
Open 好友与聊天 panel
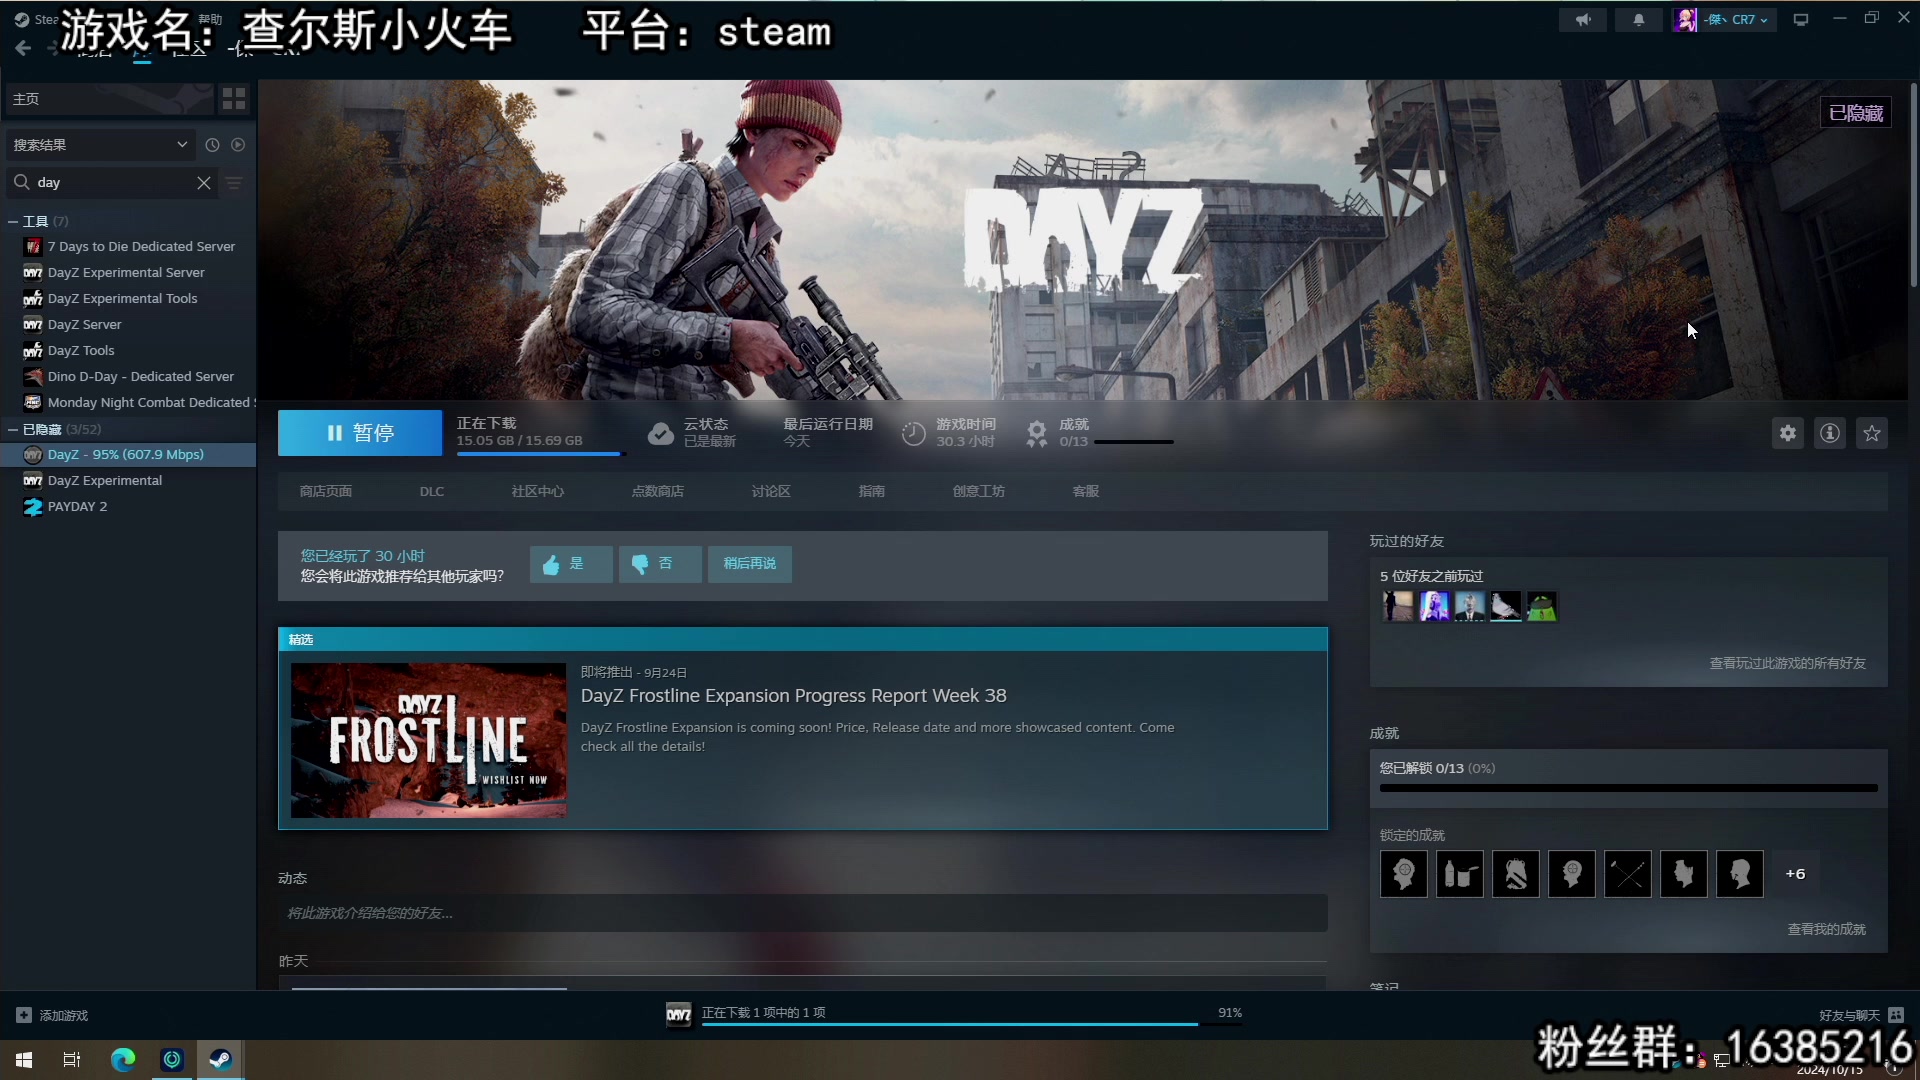coord(1860,1015)
